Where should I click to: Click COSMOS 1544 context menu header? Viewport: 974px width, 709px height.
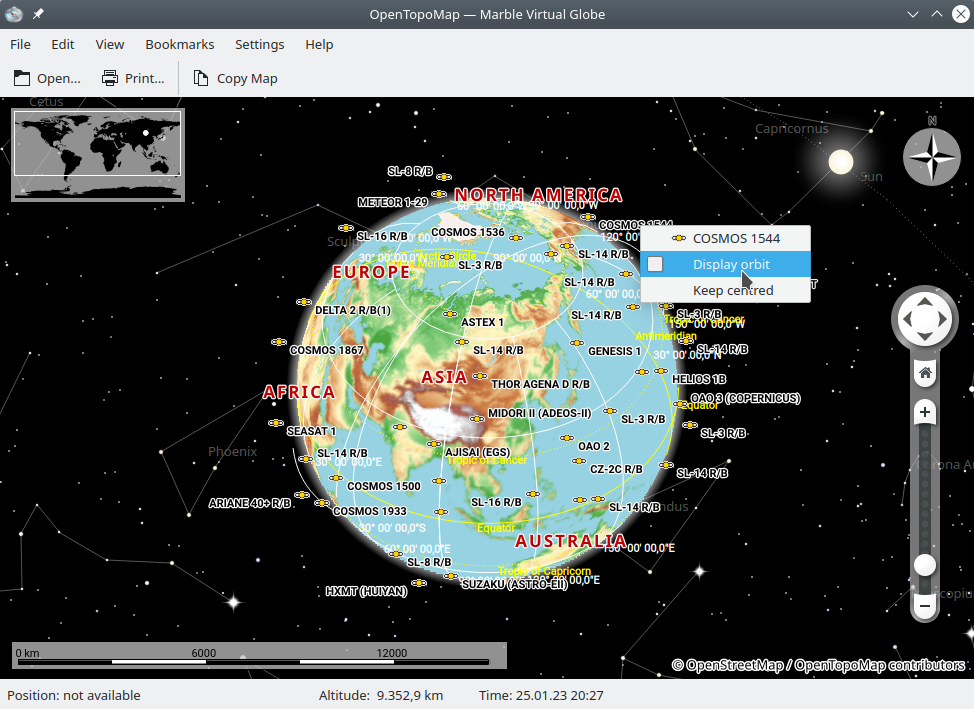[726, 239]
